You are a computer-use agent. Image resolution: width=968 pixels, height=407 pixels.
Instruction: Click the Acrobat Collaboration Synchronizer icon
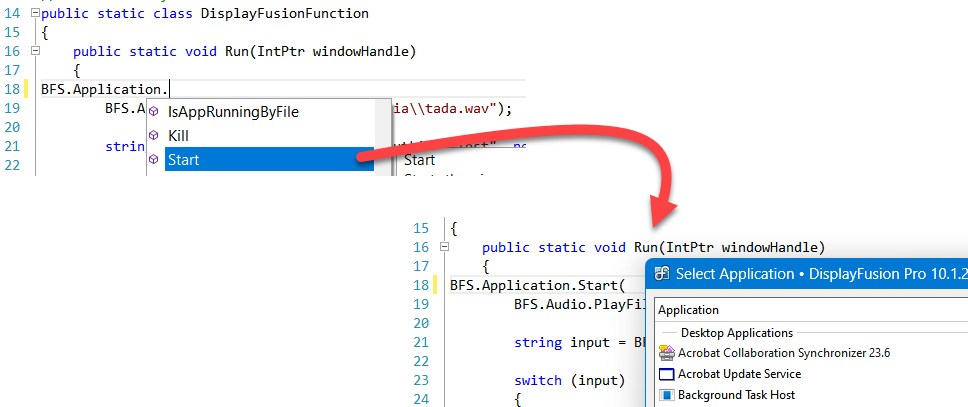tap(667, 353)
